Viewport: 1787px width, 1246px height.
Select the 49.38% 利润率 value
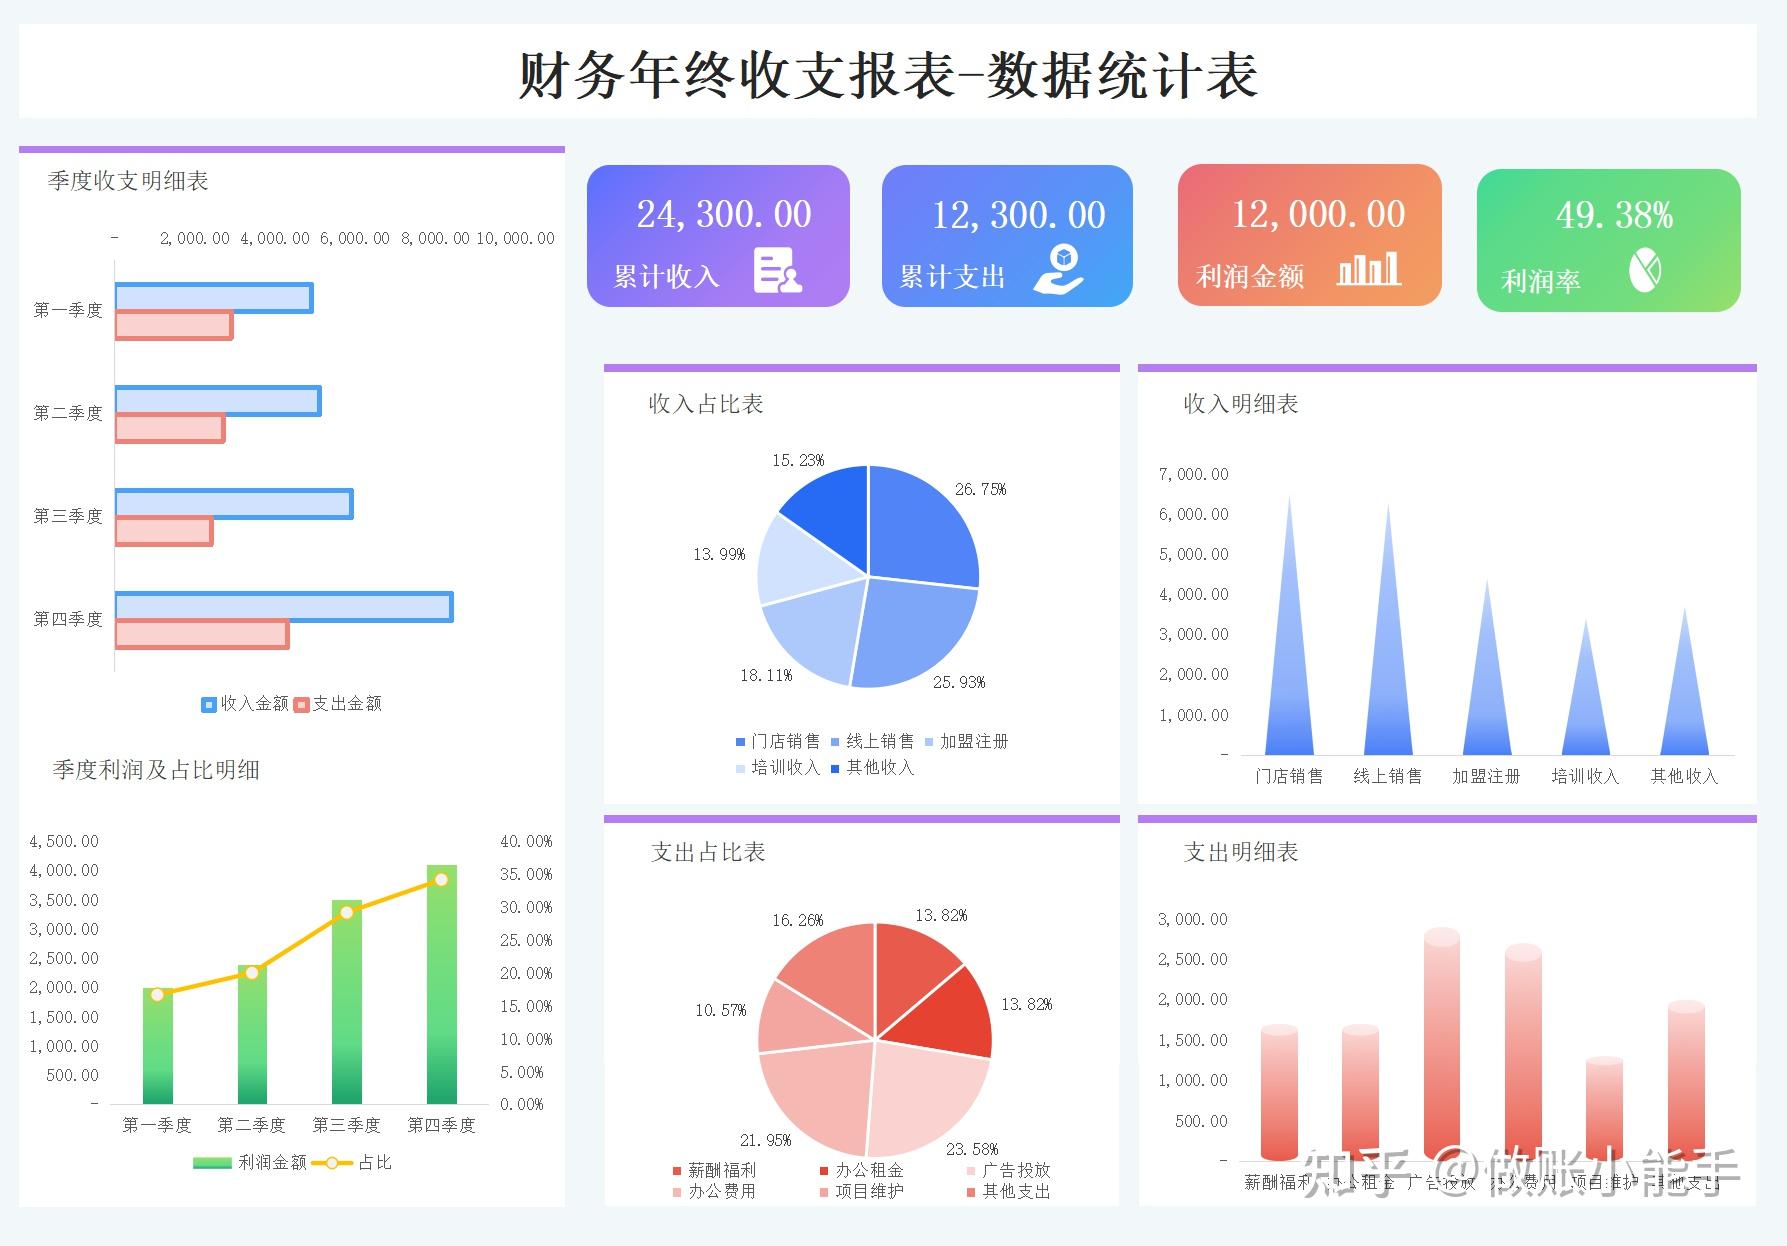pyautogui.click(x=1614, y=215)
